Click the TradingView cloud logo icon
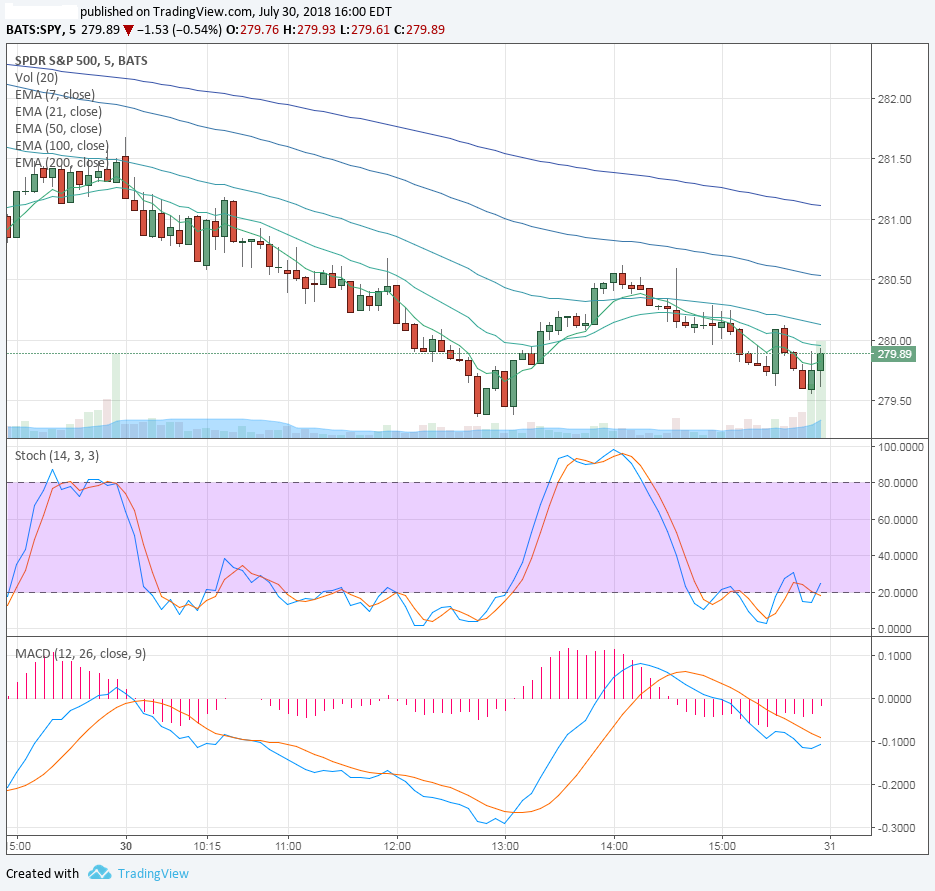The height and width of the screenshot is (891, 935). coord(100,873)
